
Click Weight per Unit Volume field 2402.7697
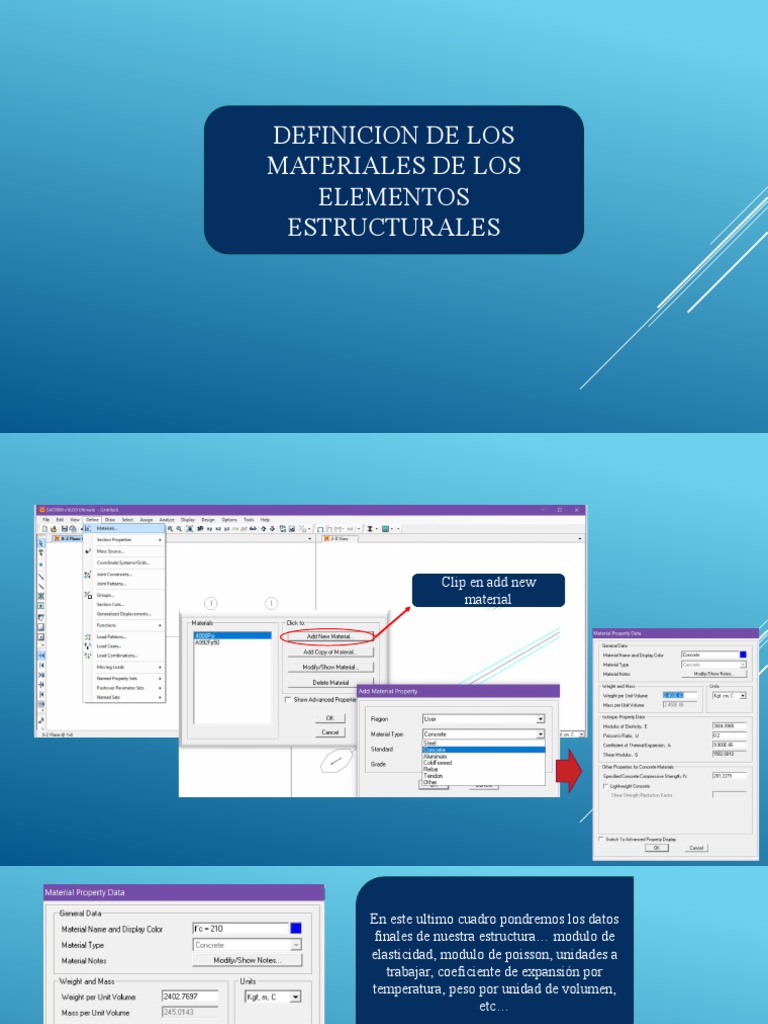coord(190,997)
